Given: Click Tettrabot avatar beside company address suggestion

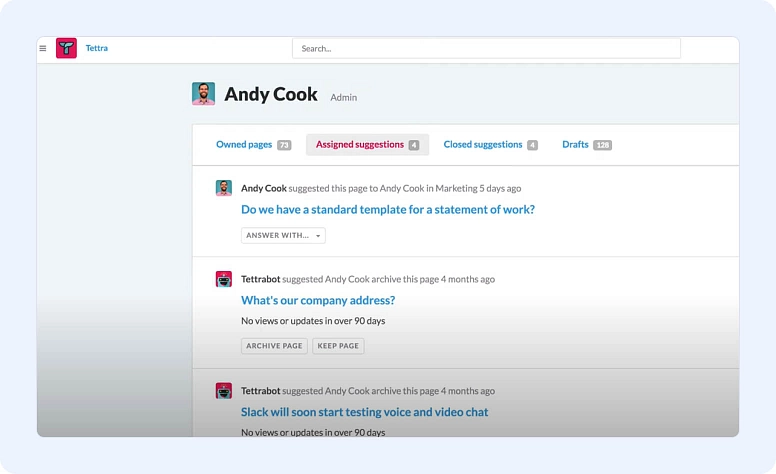Looking at the screenshot, I should pos(224,279).
